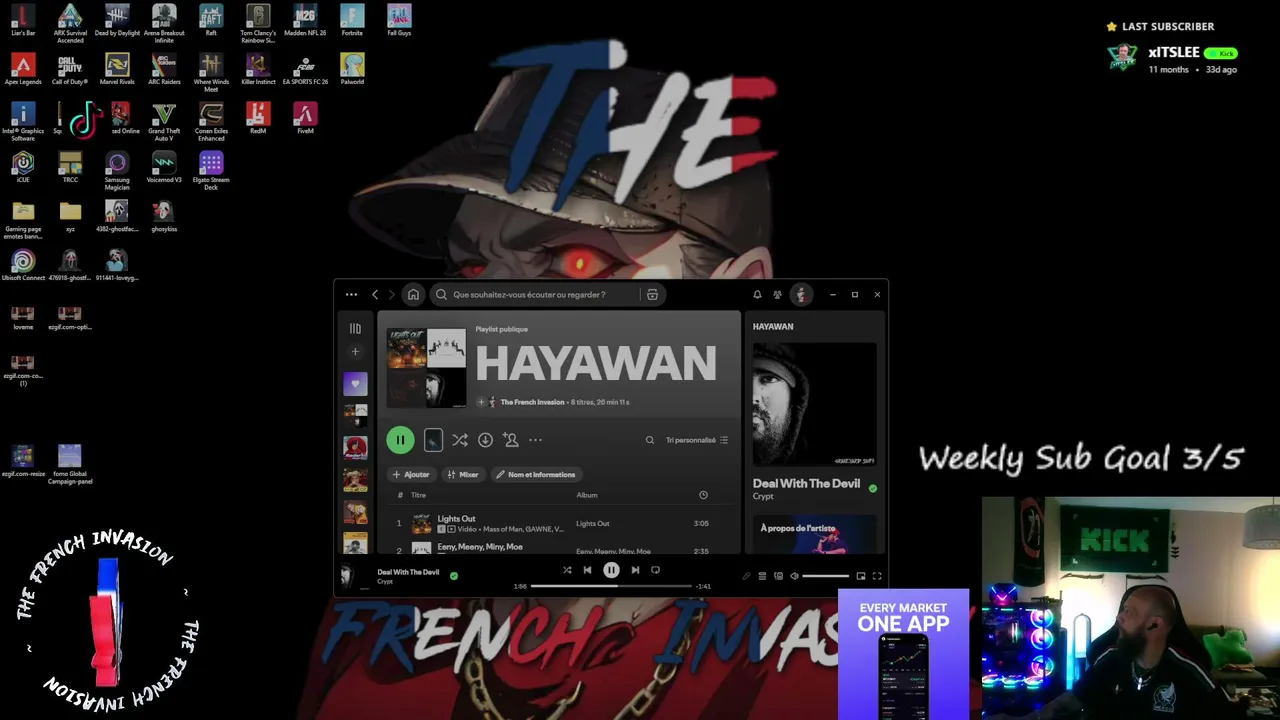Search within the HAYAWAN playlist
This screenshot has width=1280, height=720.
point(649,440)
